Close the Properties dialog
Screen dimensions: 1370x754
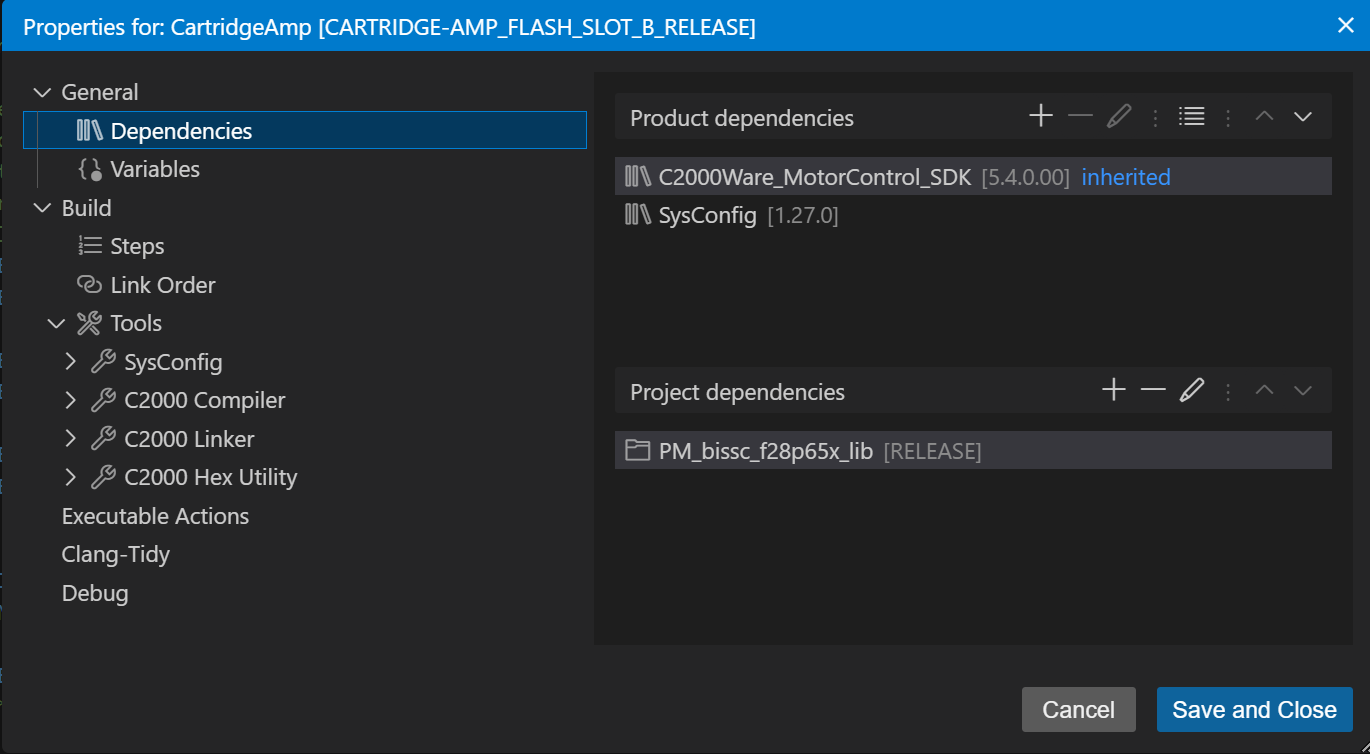(x=1346, y=25)
